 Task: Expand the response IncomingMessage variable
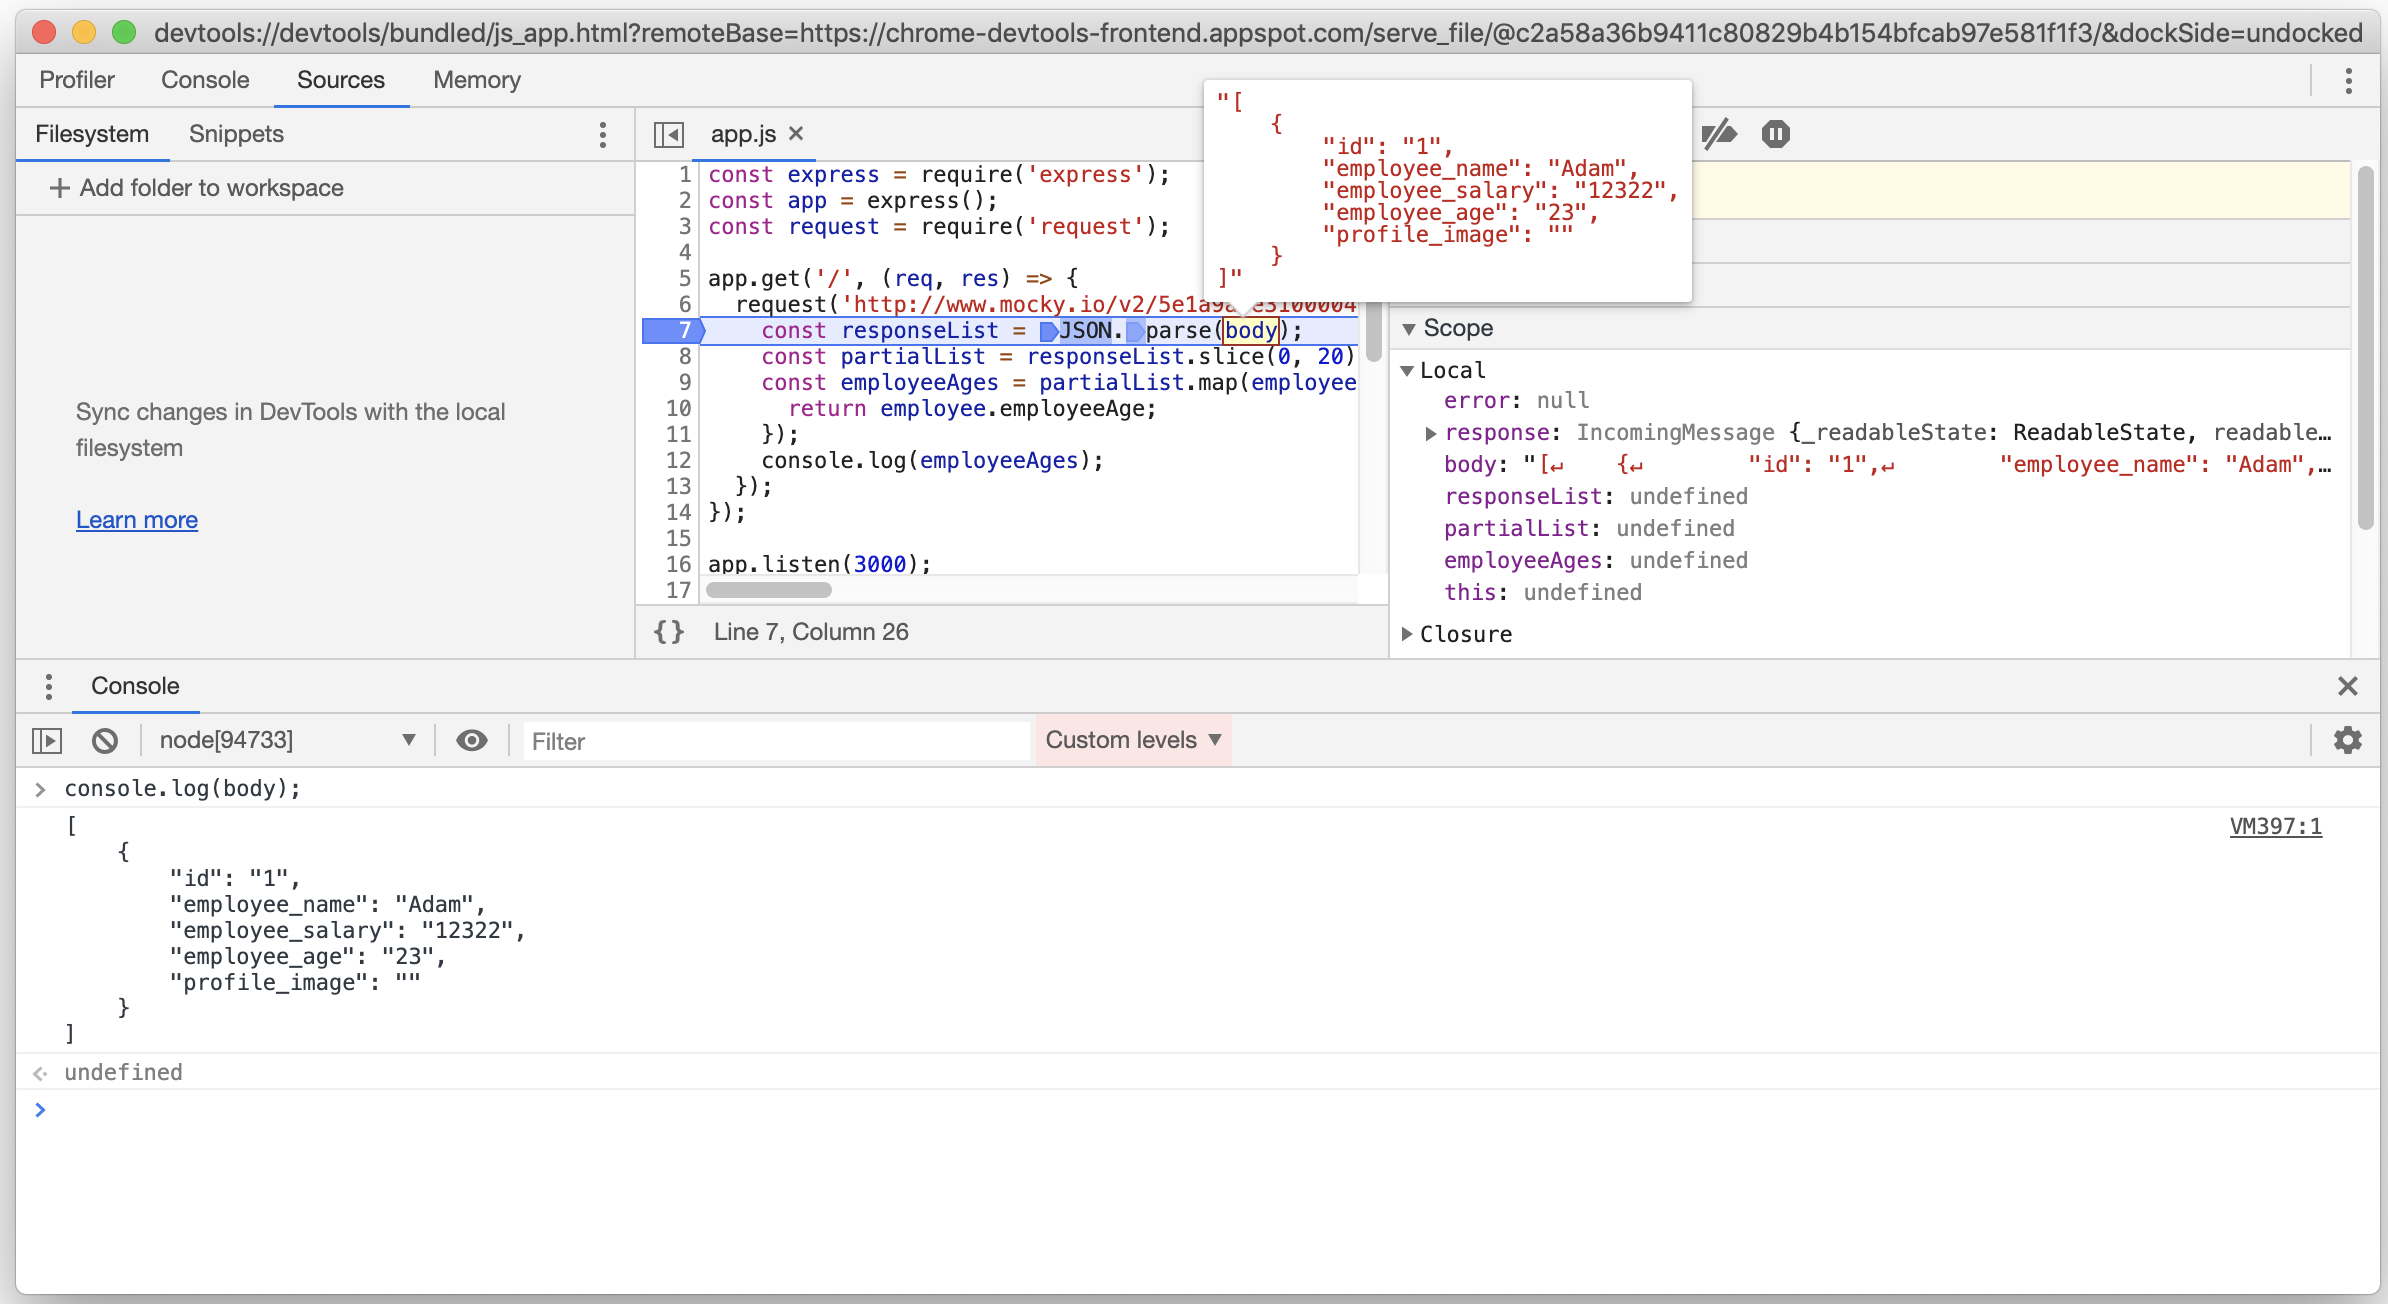pos(1430,432)
